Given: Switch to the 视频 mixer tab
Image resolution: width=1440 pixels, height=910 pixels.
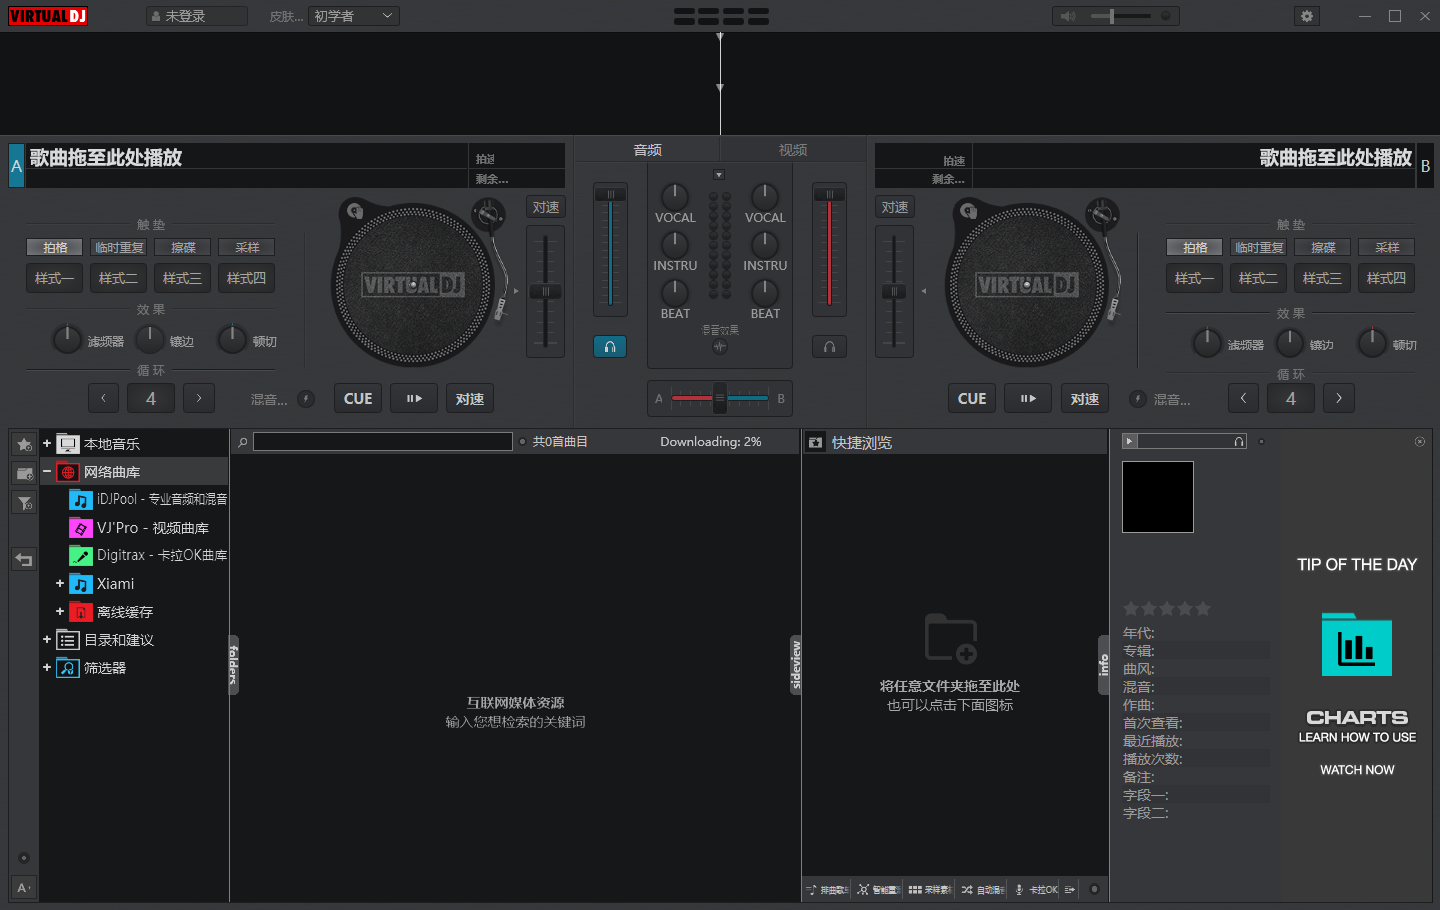Looking at the screenshot, I should tap(793, 150).
